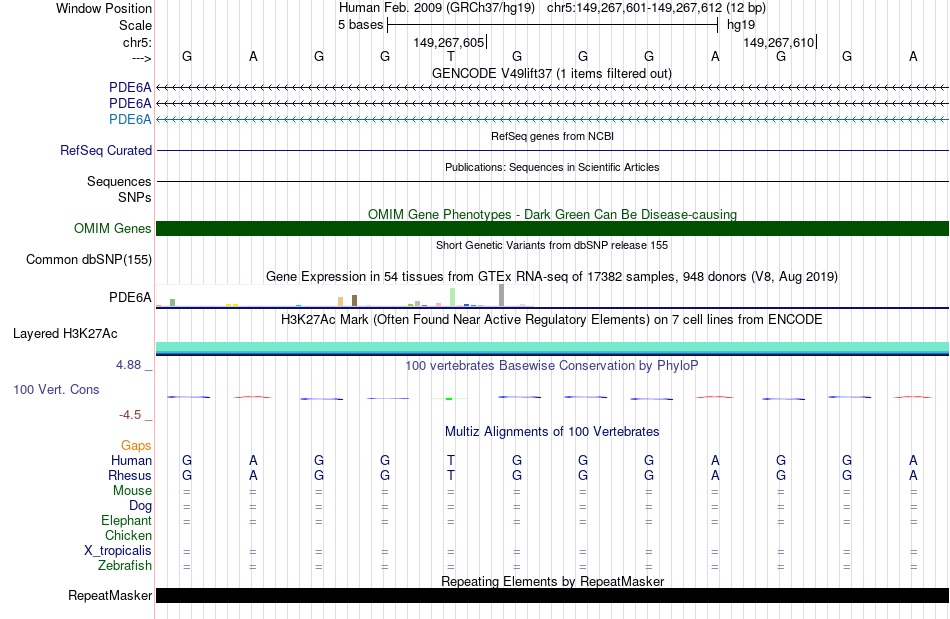Click the "Elephant" alignment row label
The image size is (950, 619).
coord(127,520)
